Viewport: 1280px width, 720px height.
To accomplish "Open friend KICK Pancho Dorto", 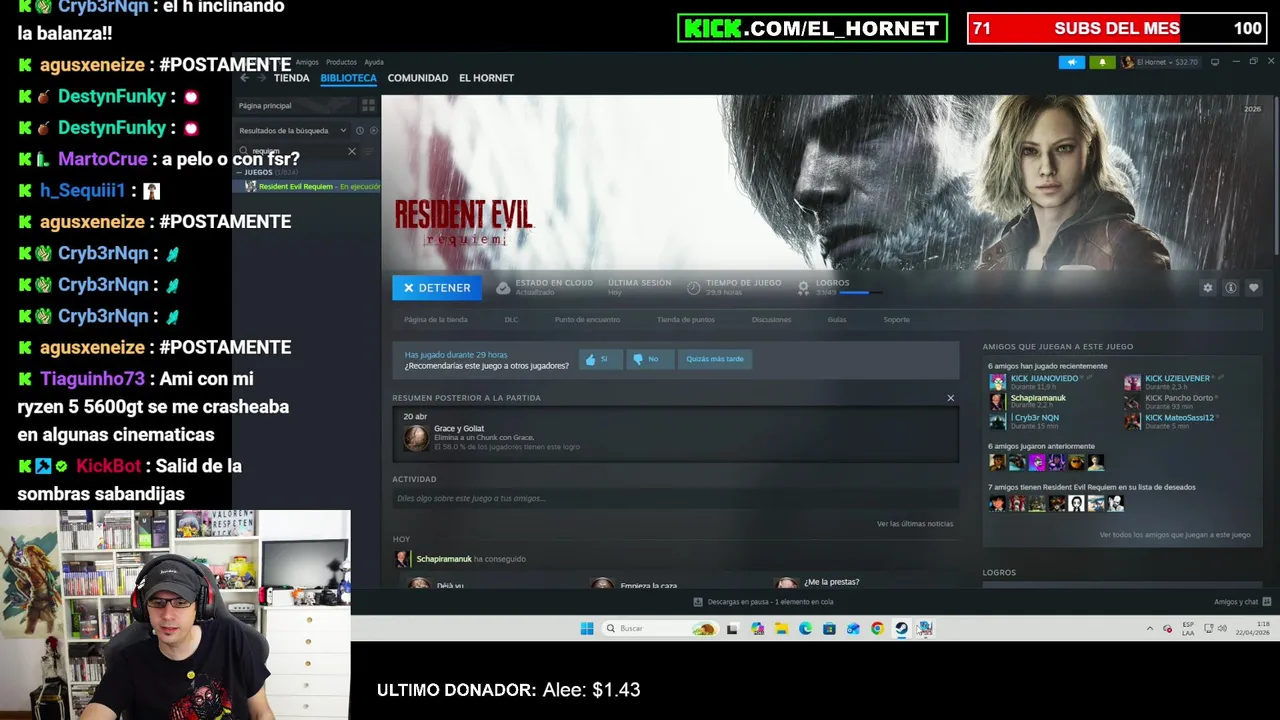I will [1179, 398].
